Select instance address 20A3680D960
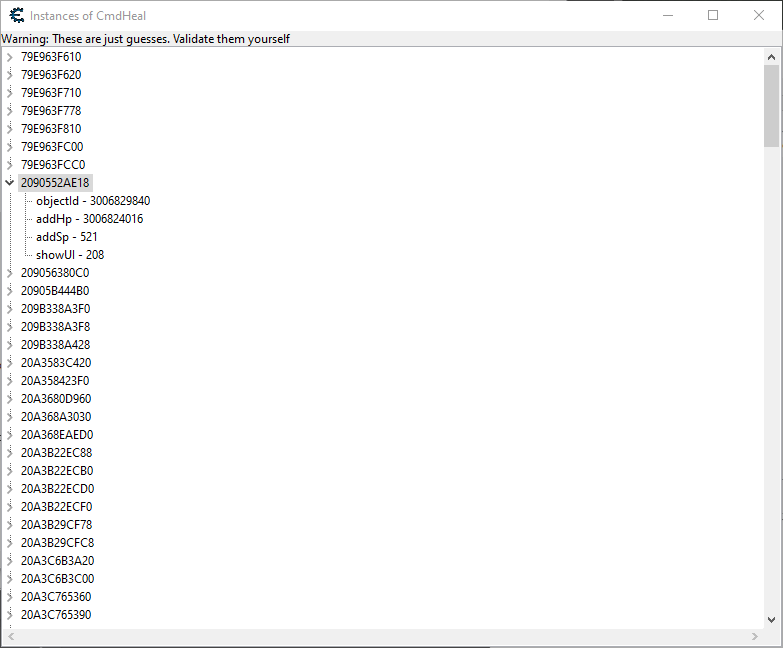The height and width of the screenshot is (648, 783). tap(56, 399)
